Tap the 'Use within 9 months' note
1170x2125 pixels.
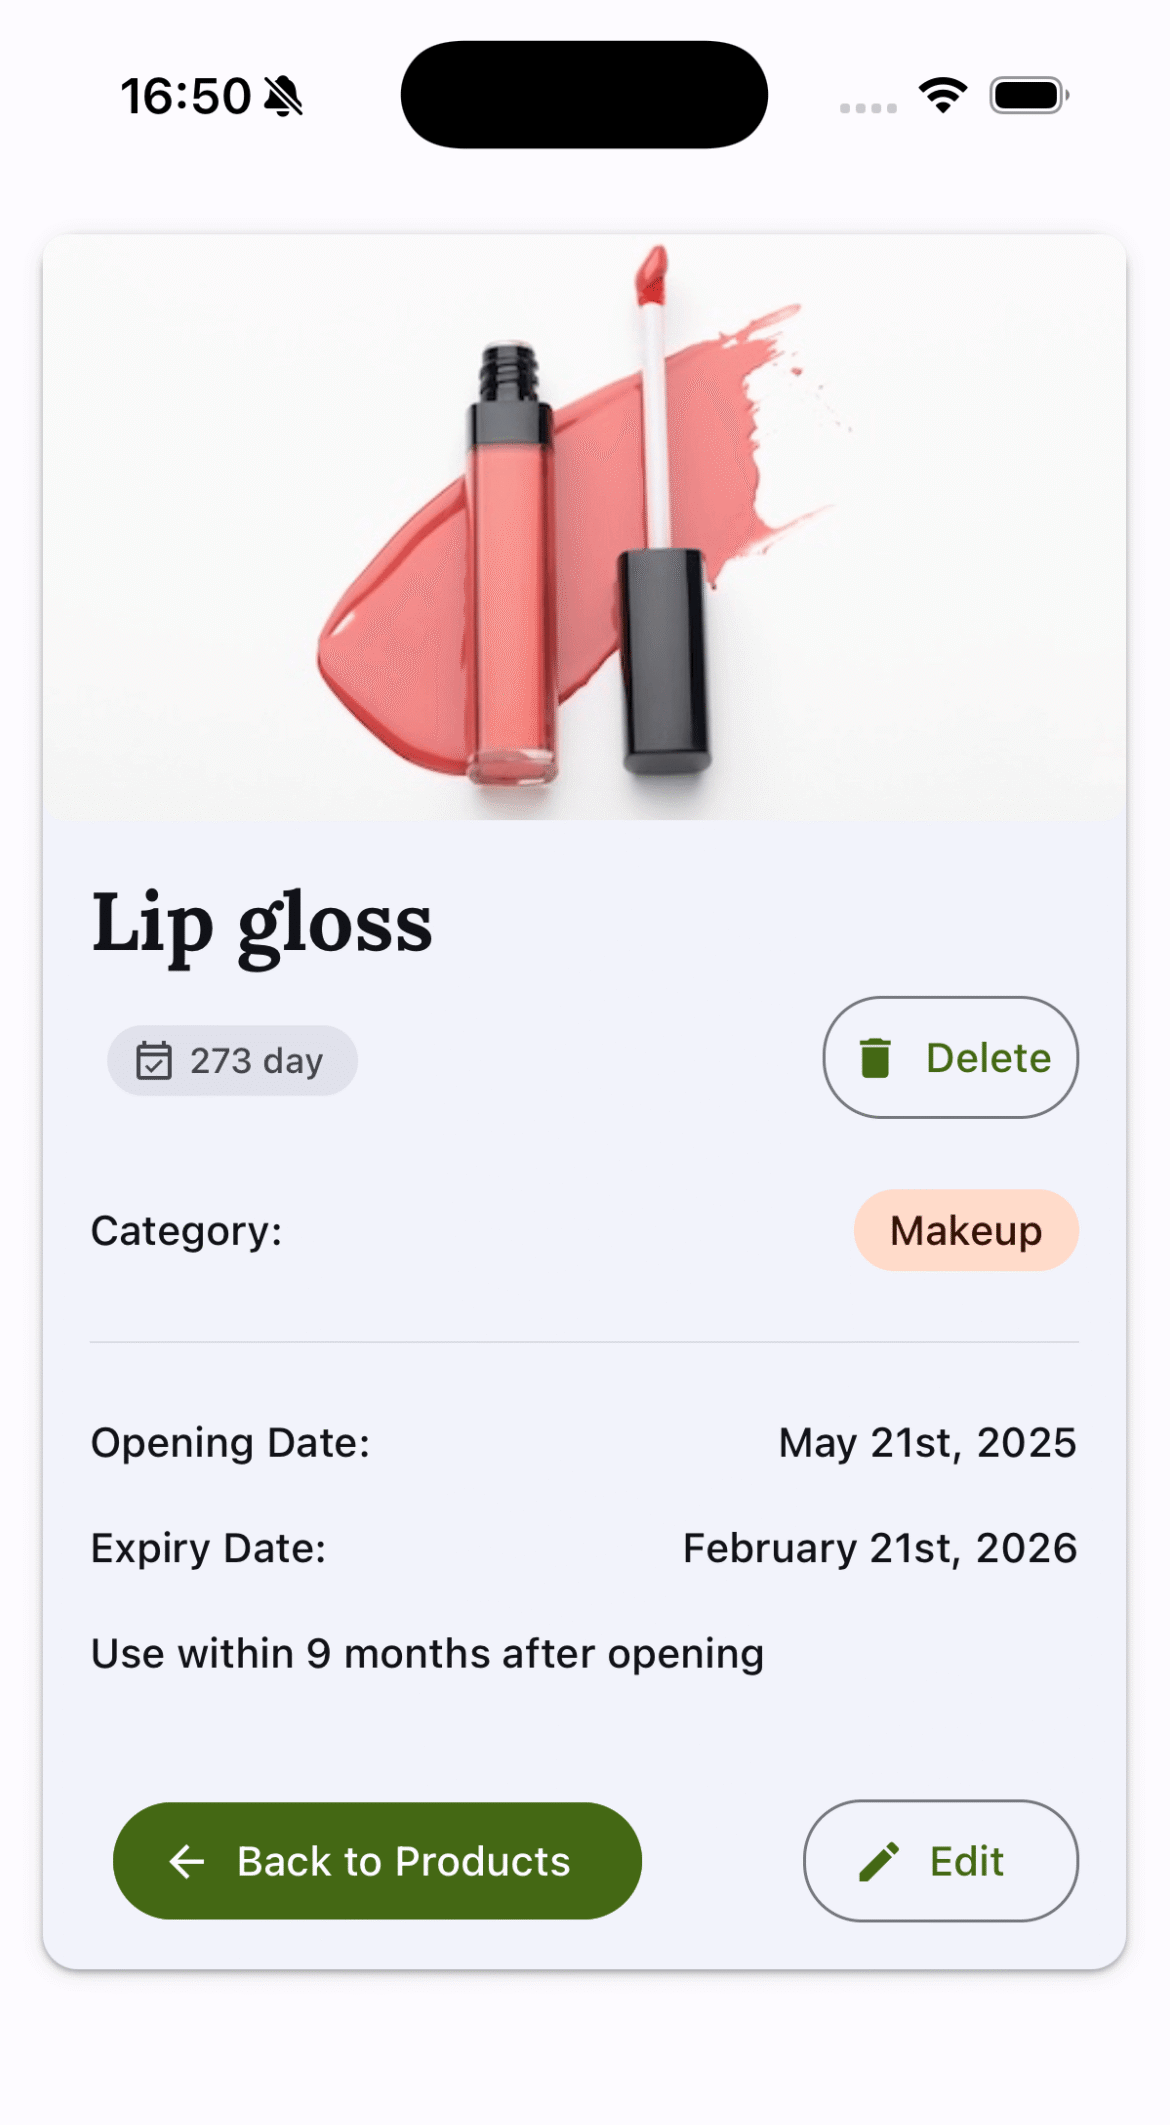pos(427,1654)
